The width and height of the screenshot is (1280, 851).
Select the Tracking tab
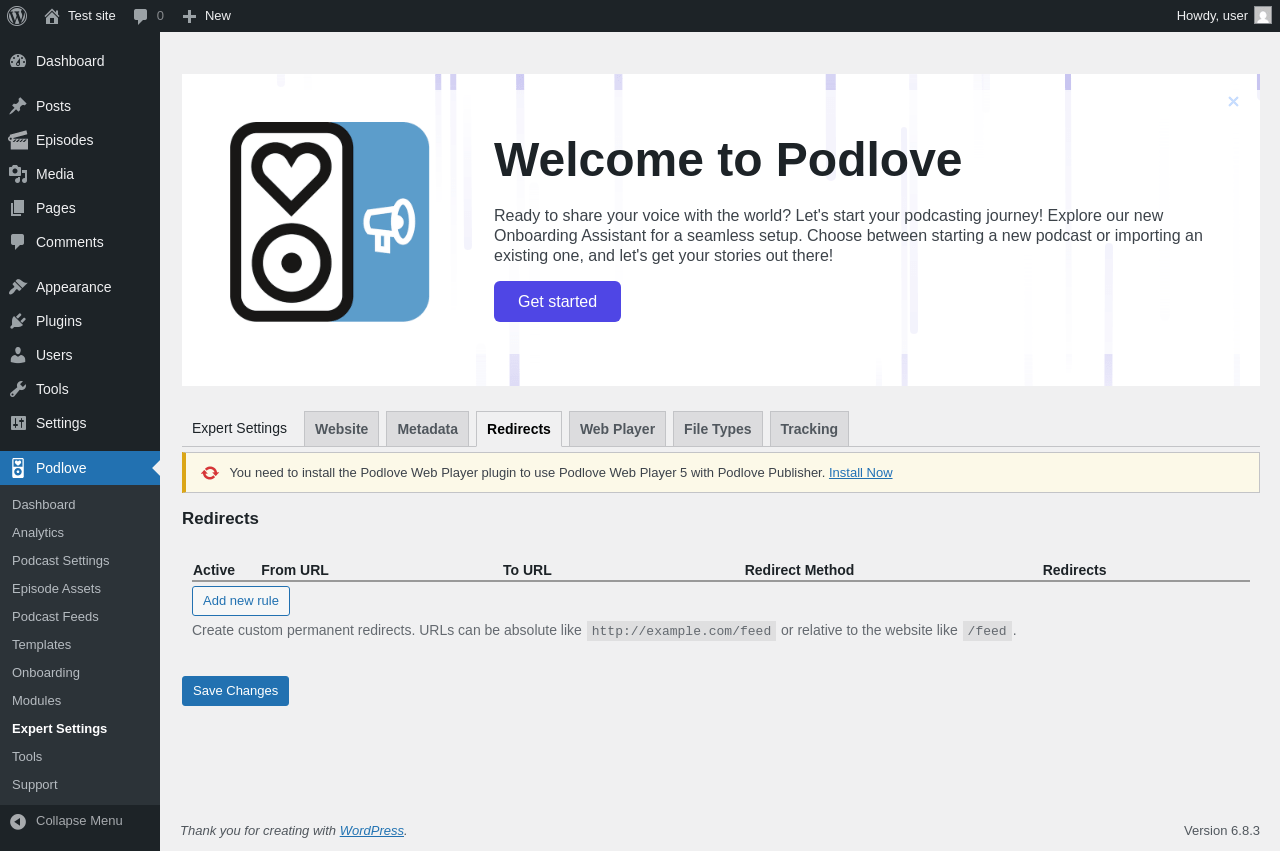click(809, 429)
